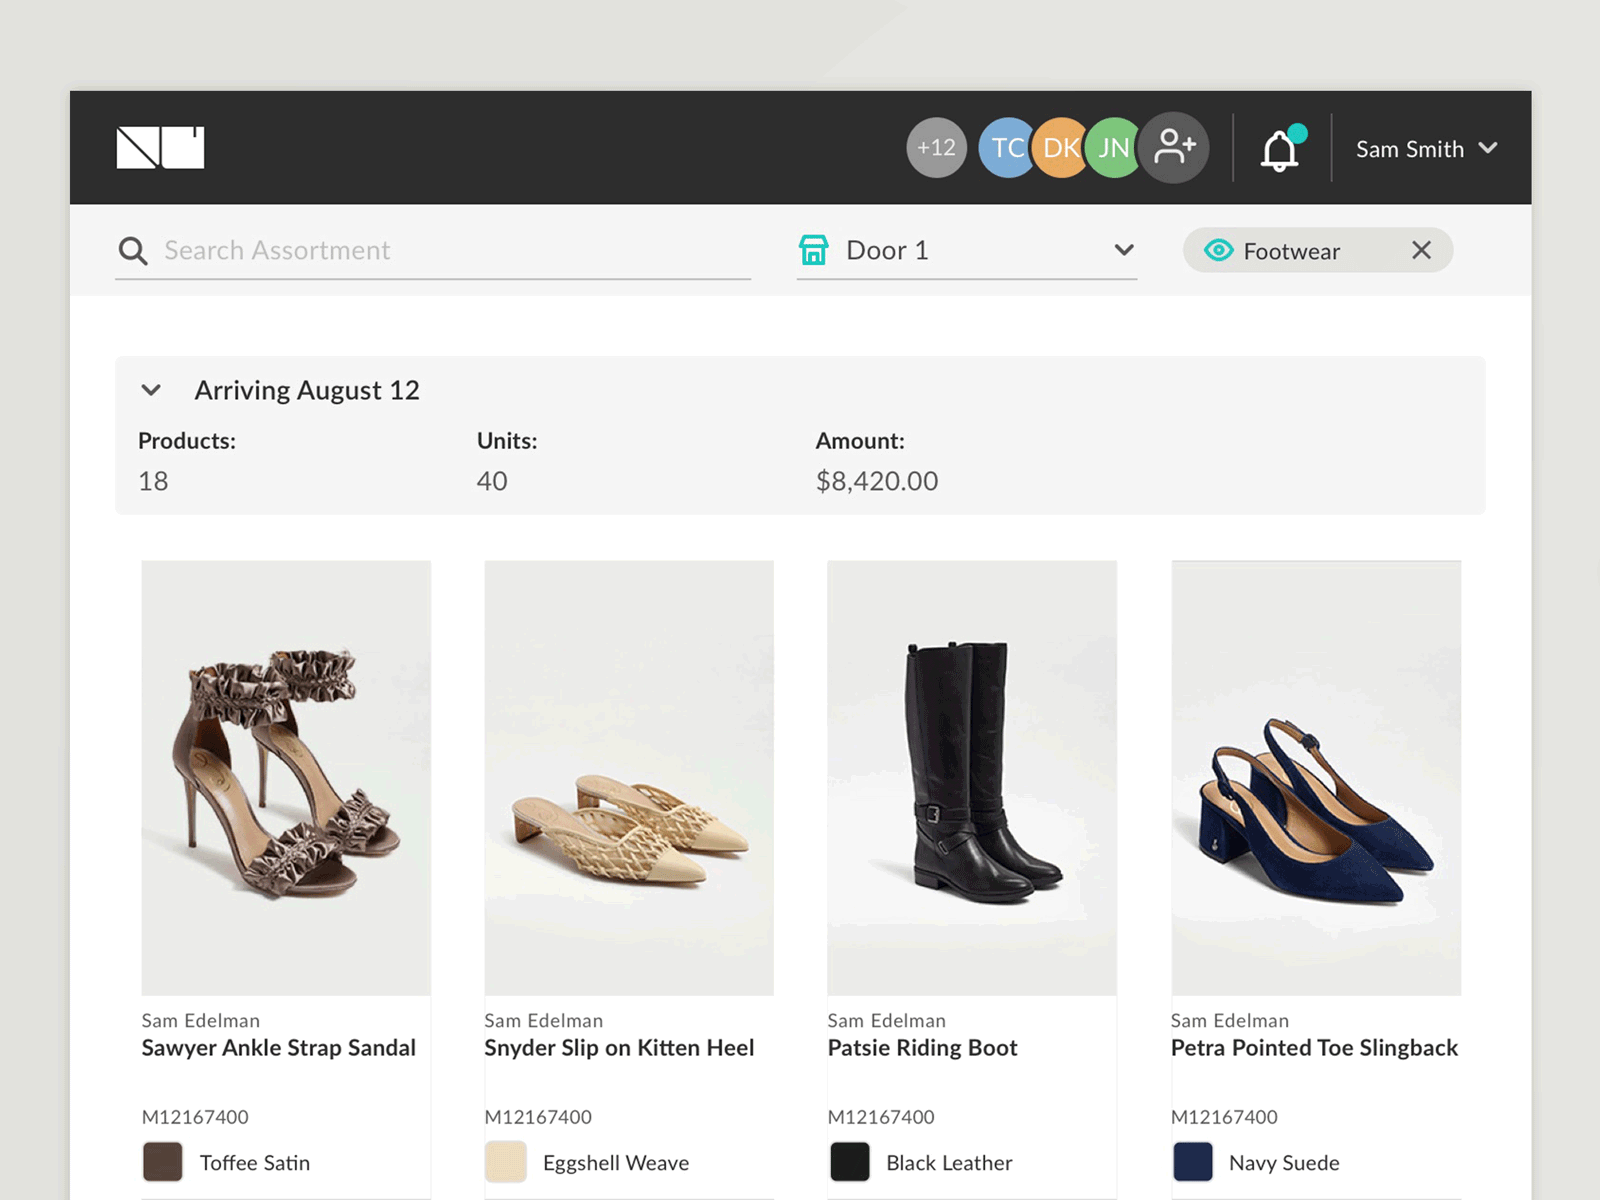
Task: Click the add collaborator icon
Action: [x=1174, y=147]
